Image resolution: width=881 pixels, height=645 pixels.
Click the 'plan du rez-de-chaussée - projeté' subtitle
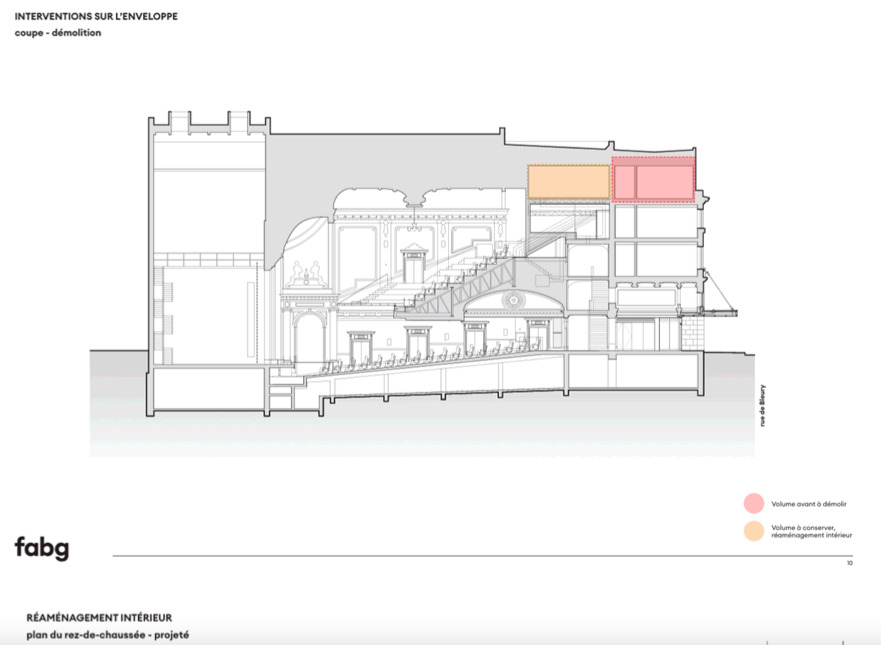click(x=101, y=635)
